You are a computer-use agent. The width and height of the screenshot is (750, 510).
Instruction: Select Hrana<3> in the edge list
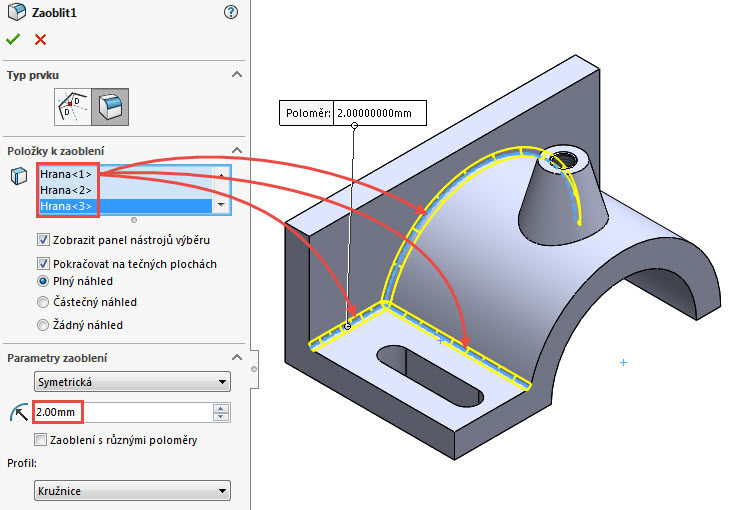125,206
